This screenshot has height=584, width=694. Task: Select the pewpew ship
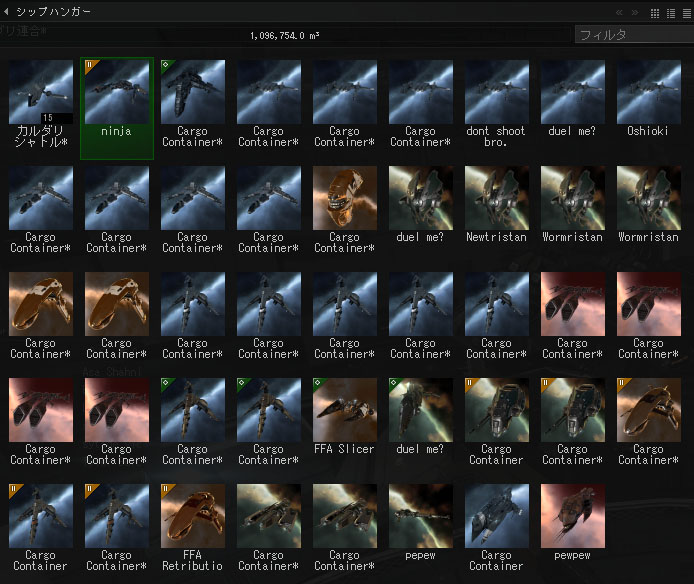573,523
